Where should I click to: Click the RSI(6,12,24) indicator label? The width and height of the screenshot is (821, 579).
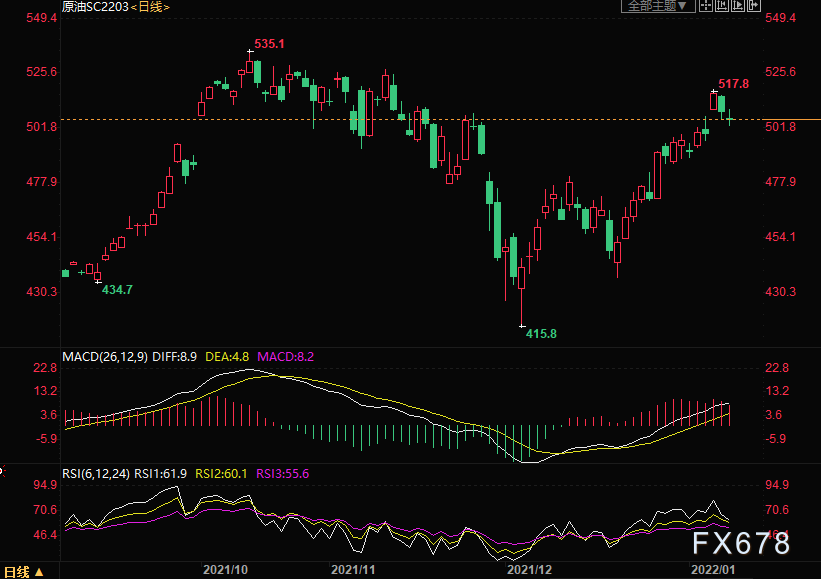pos(96,474)
